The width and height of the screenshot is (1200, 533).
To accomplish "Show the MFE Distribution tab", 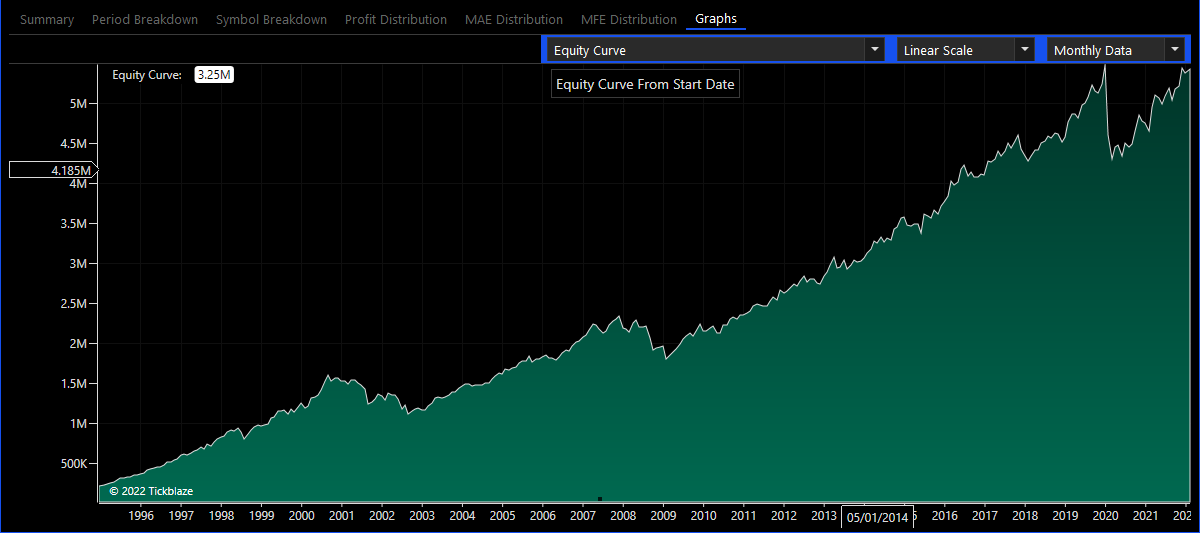I will [628, 19].
